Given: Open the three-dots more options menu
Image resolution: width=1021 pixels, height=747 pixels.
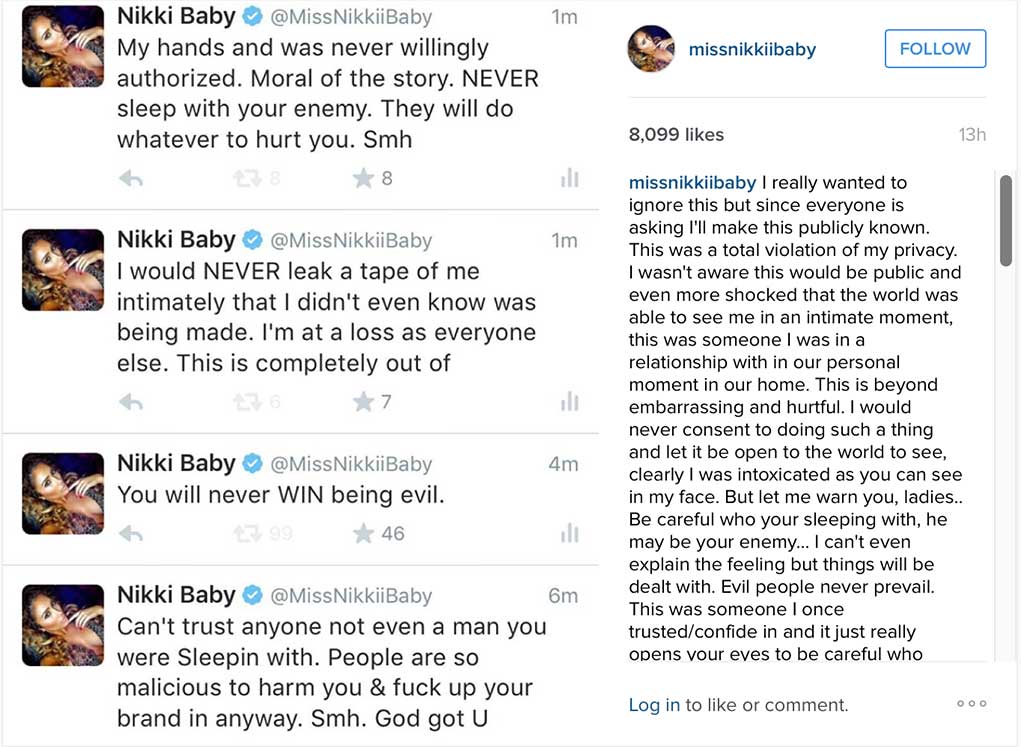Looking at the screenshot, I should pyautogui.click(x=971, y=704).
